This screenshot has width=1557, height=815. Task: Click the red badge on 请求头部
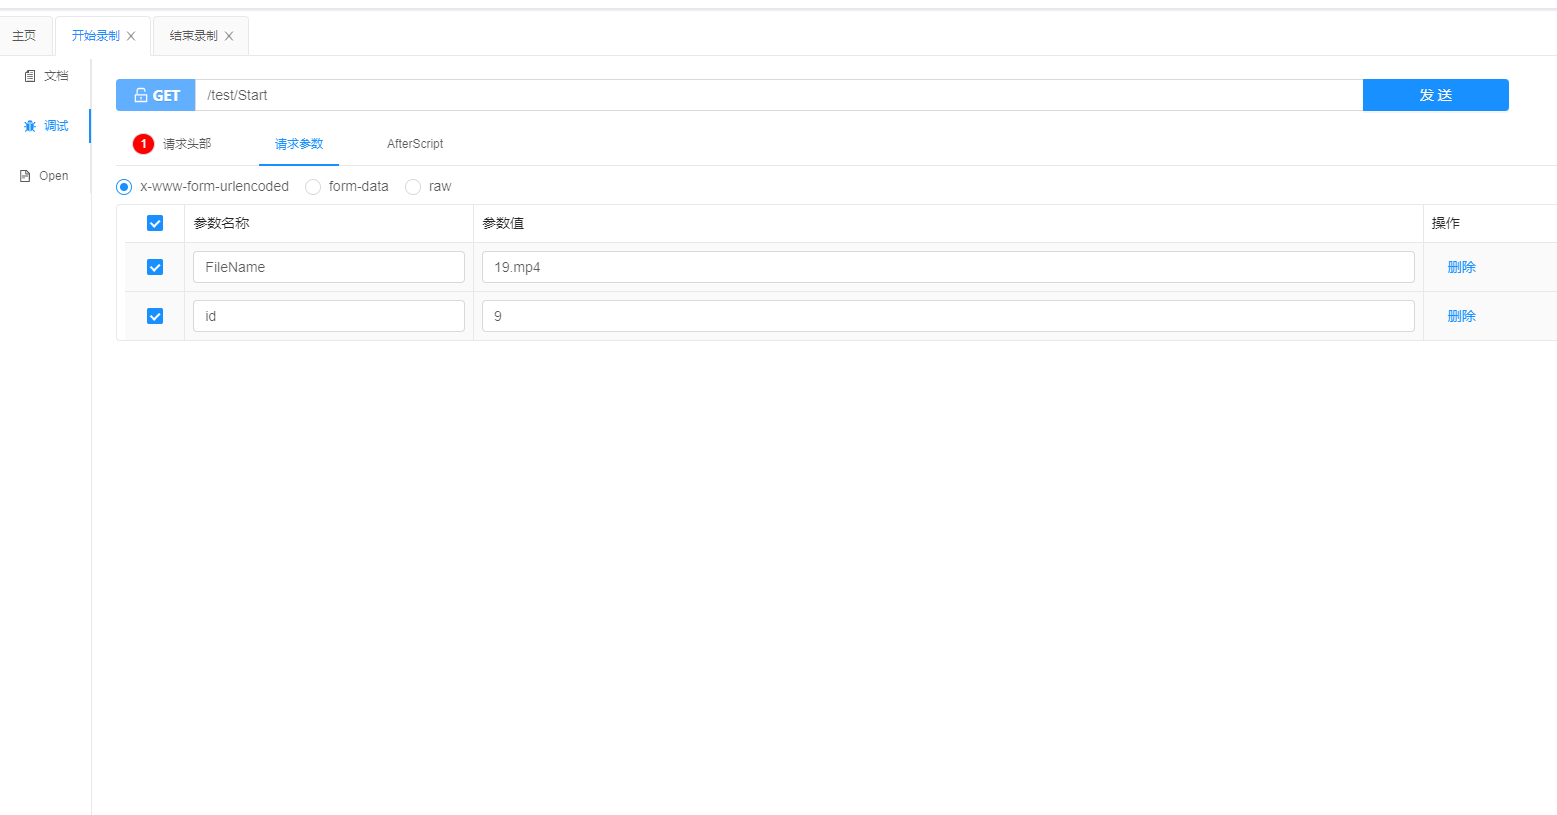pos(143,143)
